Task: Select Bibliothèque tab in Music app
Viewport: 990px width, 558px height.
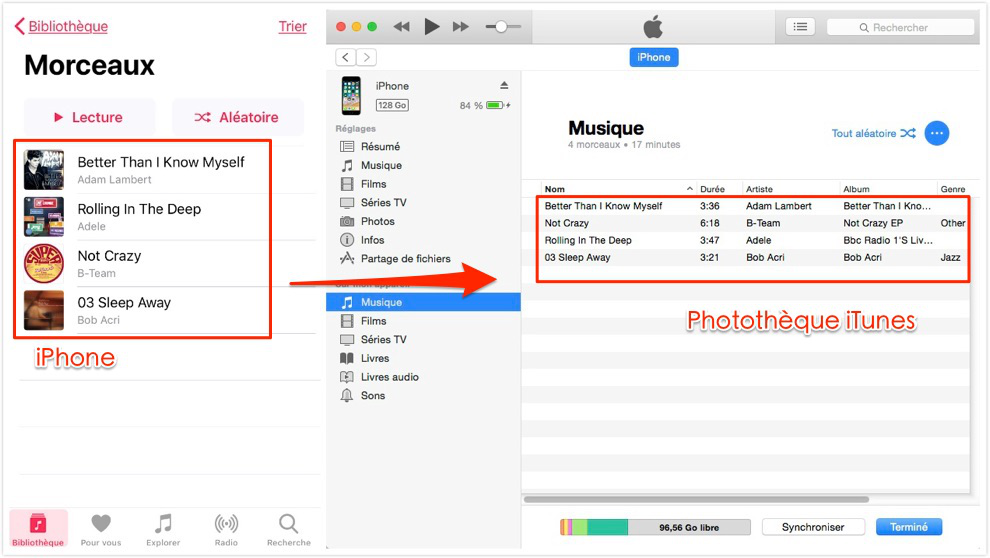Action: click(38, 529)
